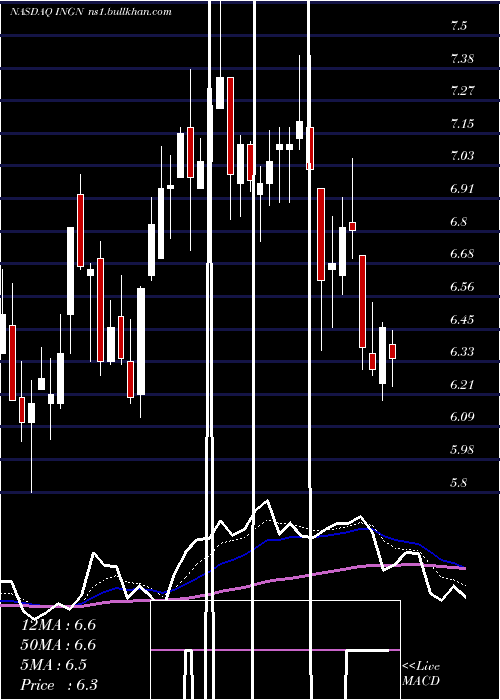Click the 6.21 price axis label
This screenshot has width=500, height=700.
click(462, 384)
